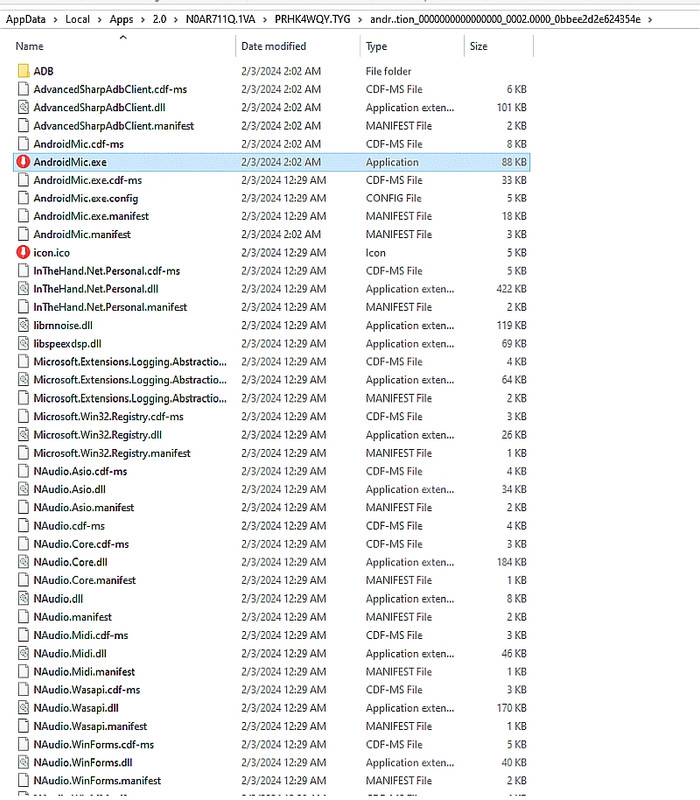Click the NAudio.Asio.dll file icon

coord(23,489)
